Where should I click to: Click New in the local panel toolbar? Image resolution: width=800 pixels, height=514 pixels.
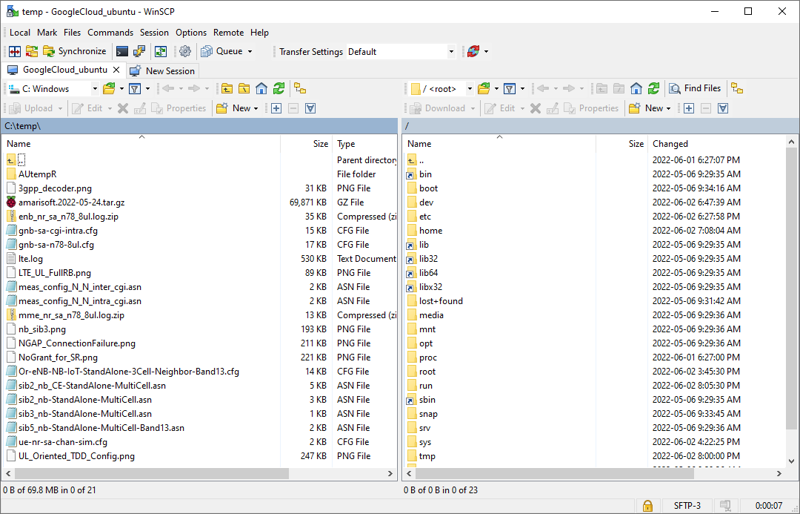(233, 108)
